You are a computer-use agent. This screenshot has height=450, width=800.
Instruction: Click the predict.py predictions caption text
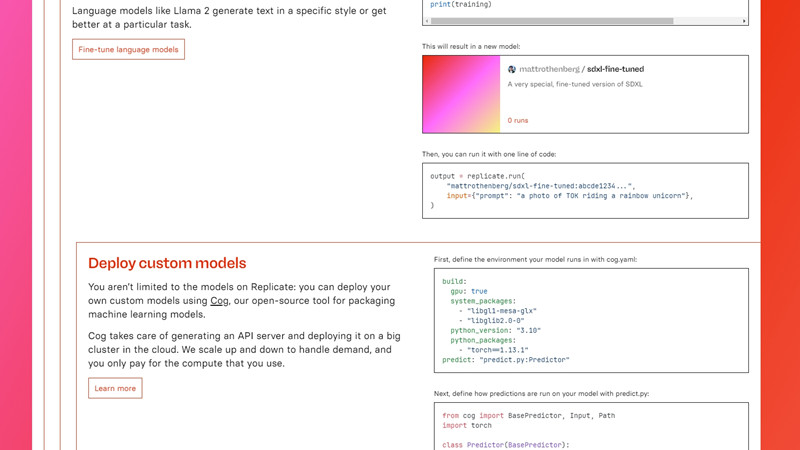tap(541, 393)
